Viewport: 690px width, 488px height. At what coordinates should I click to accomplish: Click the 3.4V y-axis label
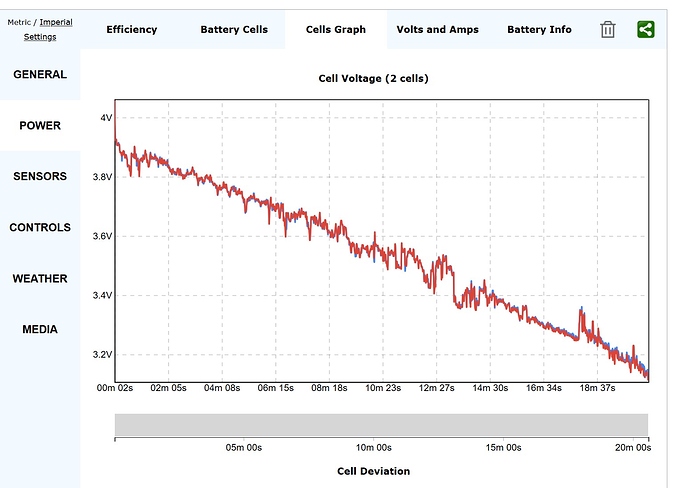tap(103, 295)
